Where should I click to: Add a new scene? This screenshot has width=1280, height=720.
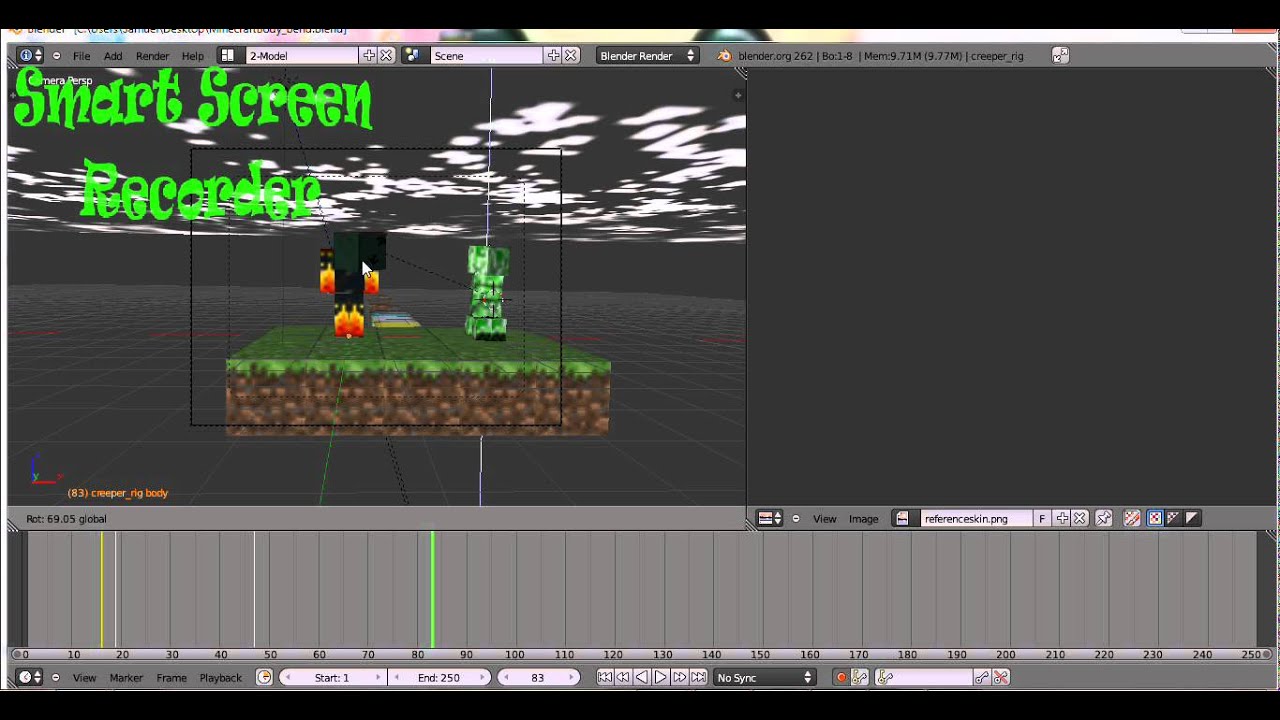tap(553, 56)
